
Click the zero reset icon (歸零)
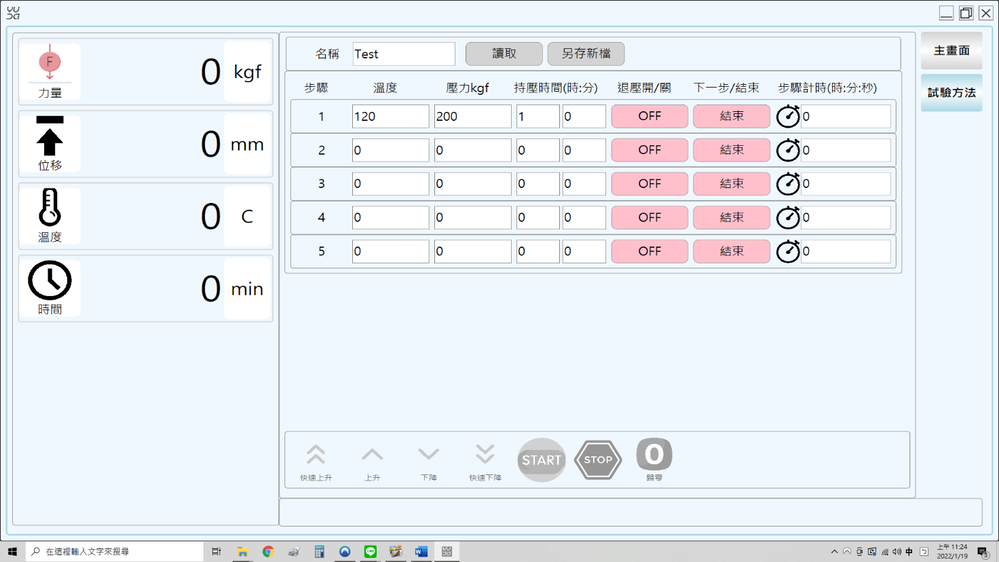click(654, 456)
